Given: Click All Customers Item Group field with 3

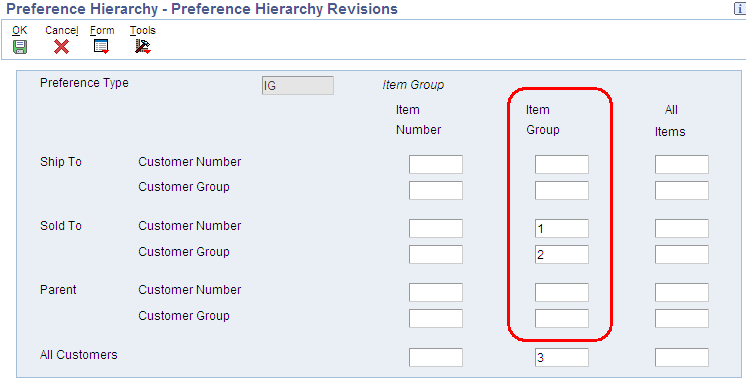Looking at the screenshot, I should coord(562,357).
